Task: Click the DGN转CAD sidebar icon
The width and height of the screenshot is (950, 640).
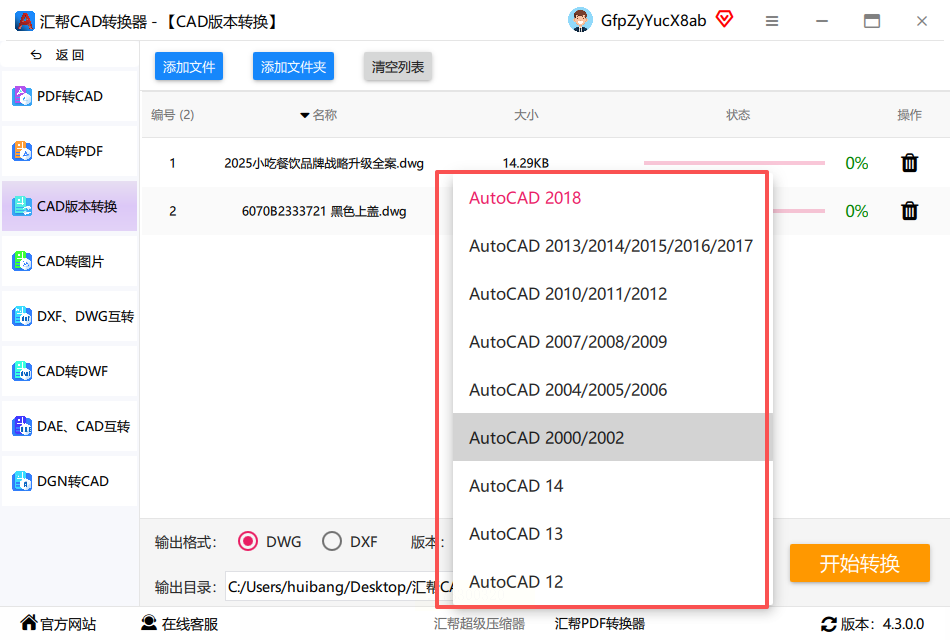Action: pos(22,481)
